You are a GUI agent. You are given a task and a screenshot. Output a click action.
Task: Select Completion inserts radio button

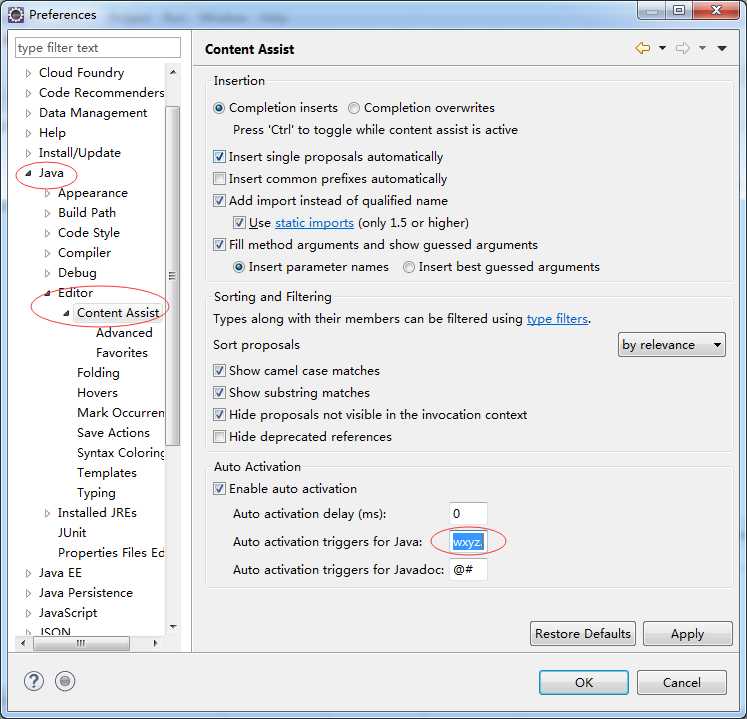[x=219, y=108]
